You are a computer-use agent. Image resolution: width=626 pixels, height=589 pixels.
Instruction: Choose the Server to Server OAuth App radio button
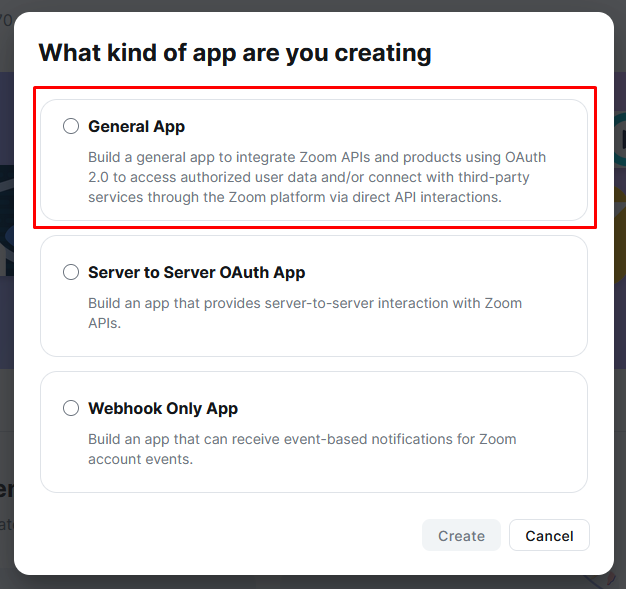point(71,272)
